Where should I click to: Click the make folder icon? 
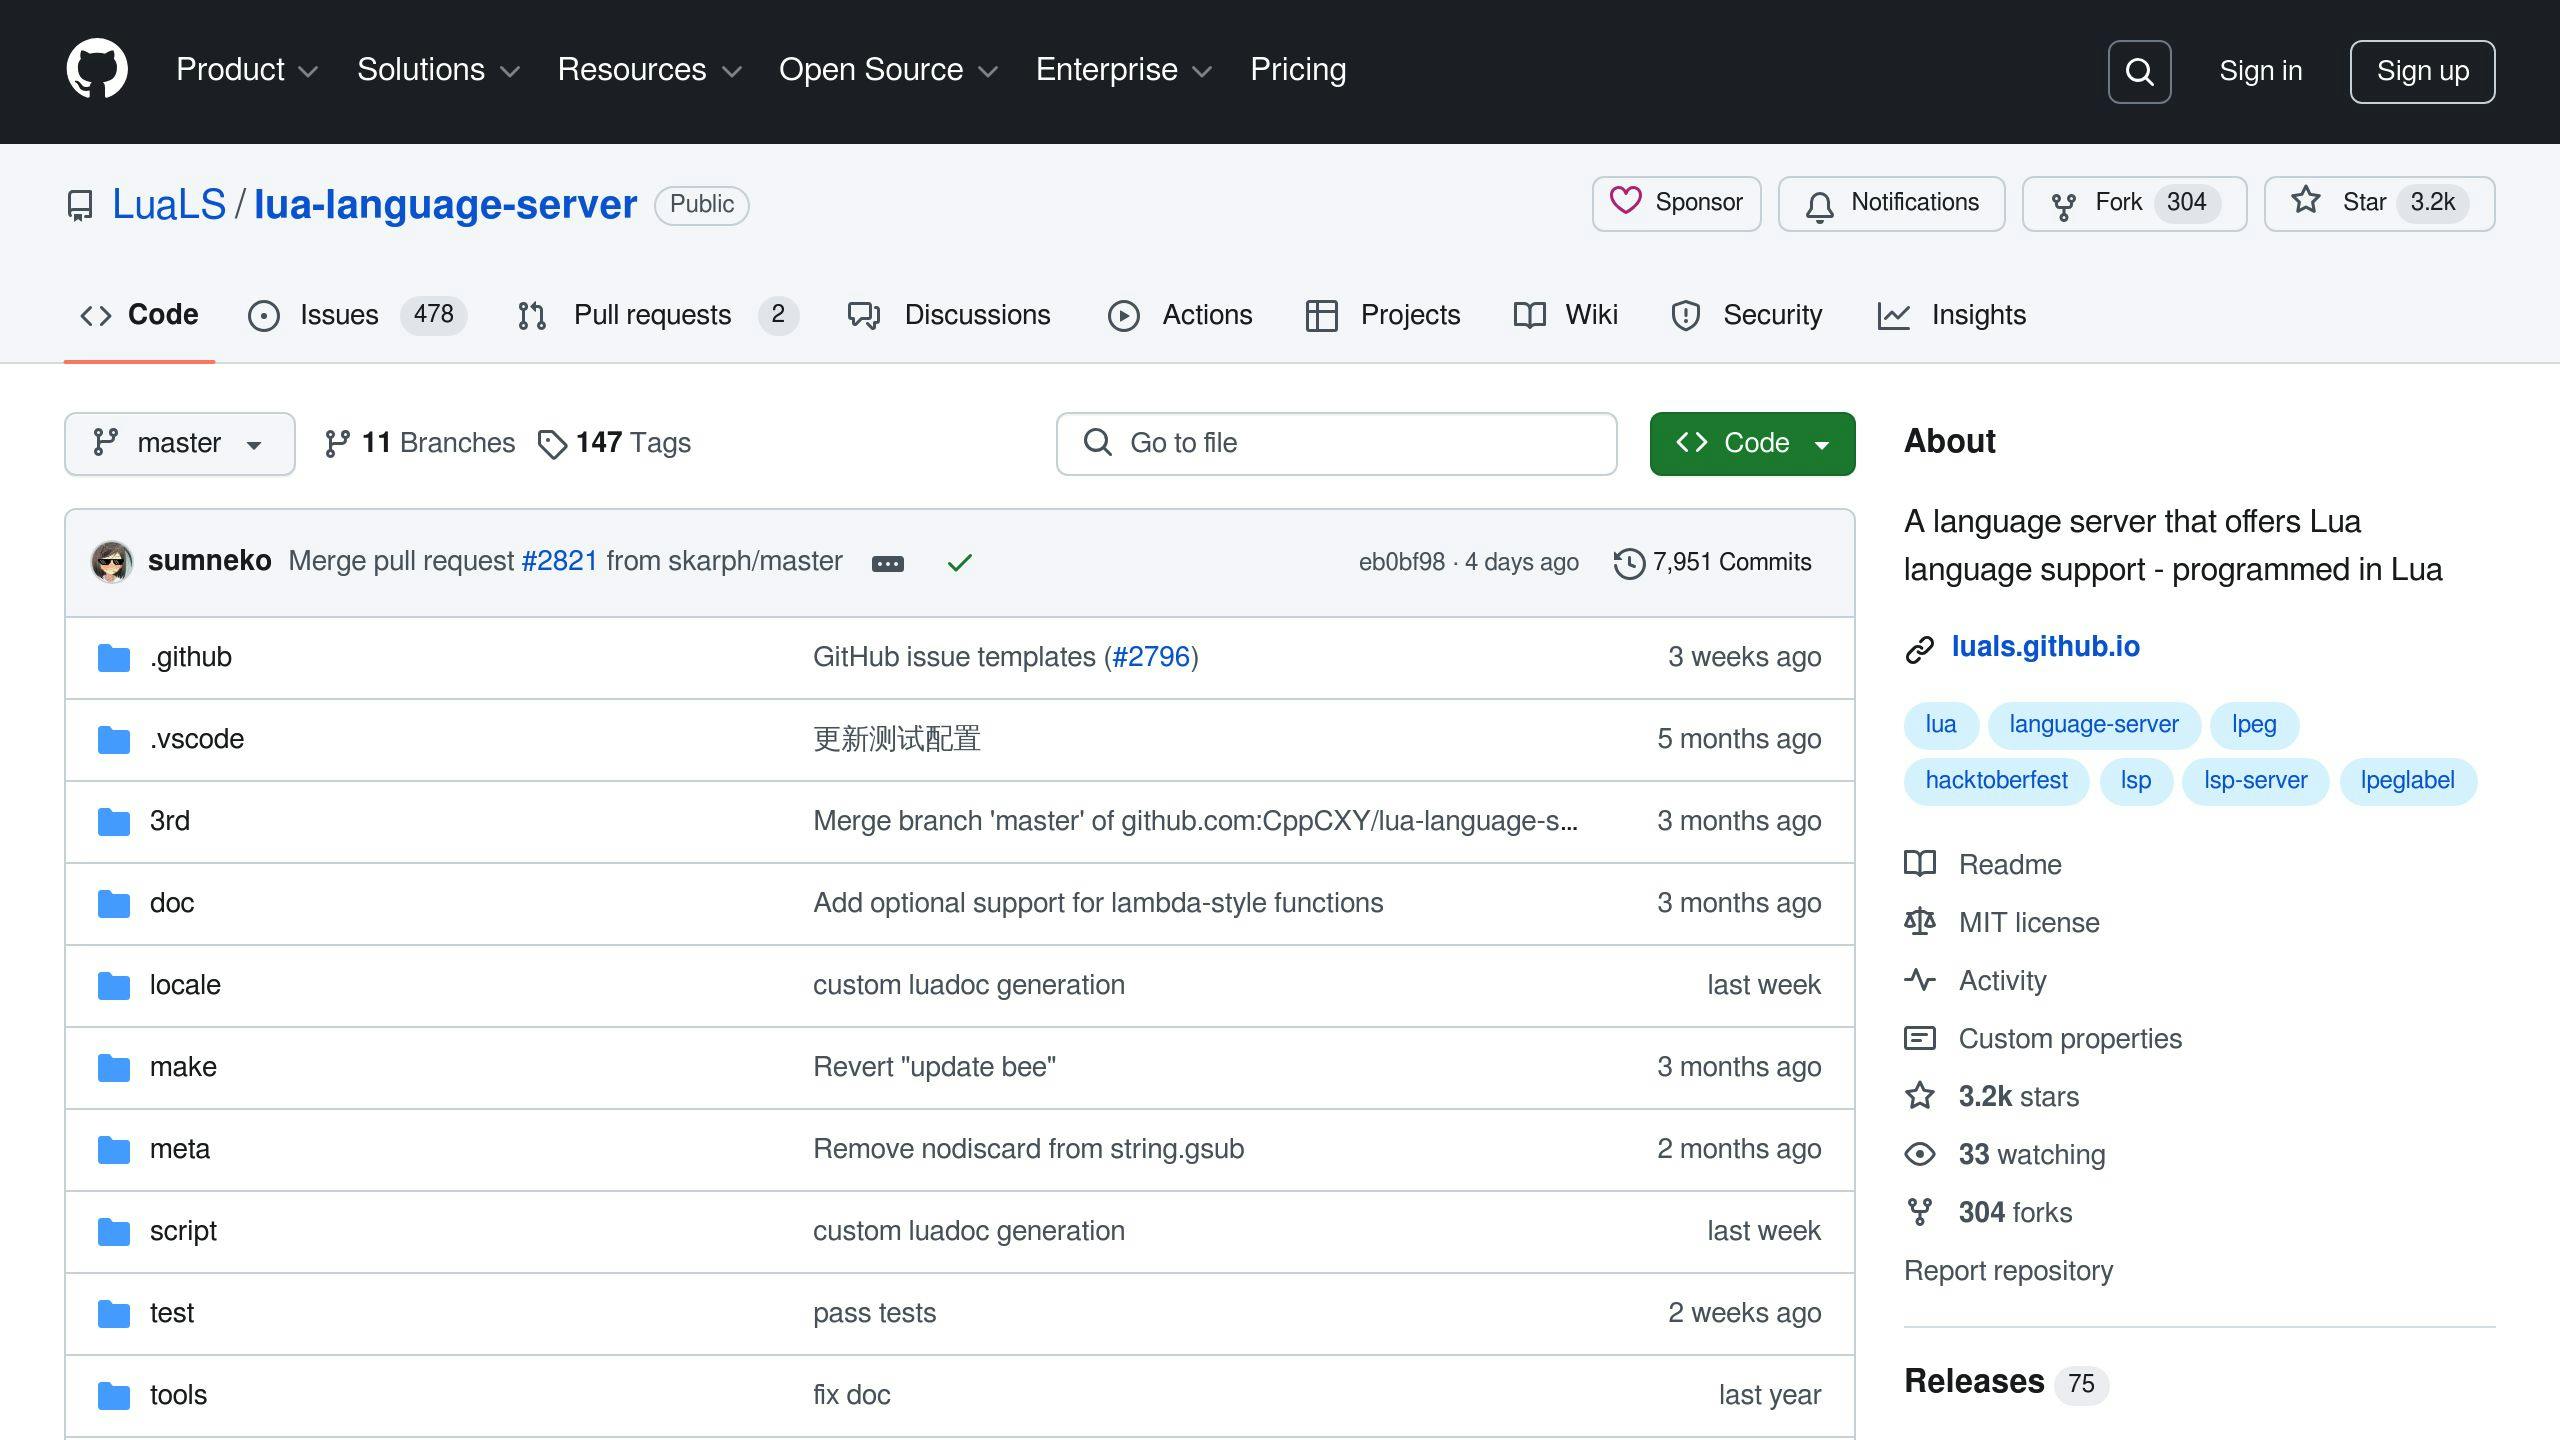click(x=114, y=1068)
